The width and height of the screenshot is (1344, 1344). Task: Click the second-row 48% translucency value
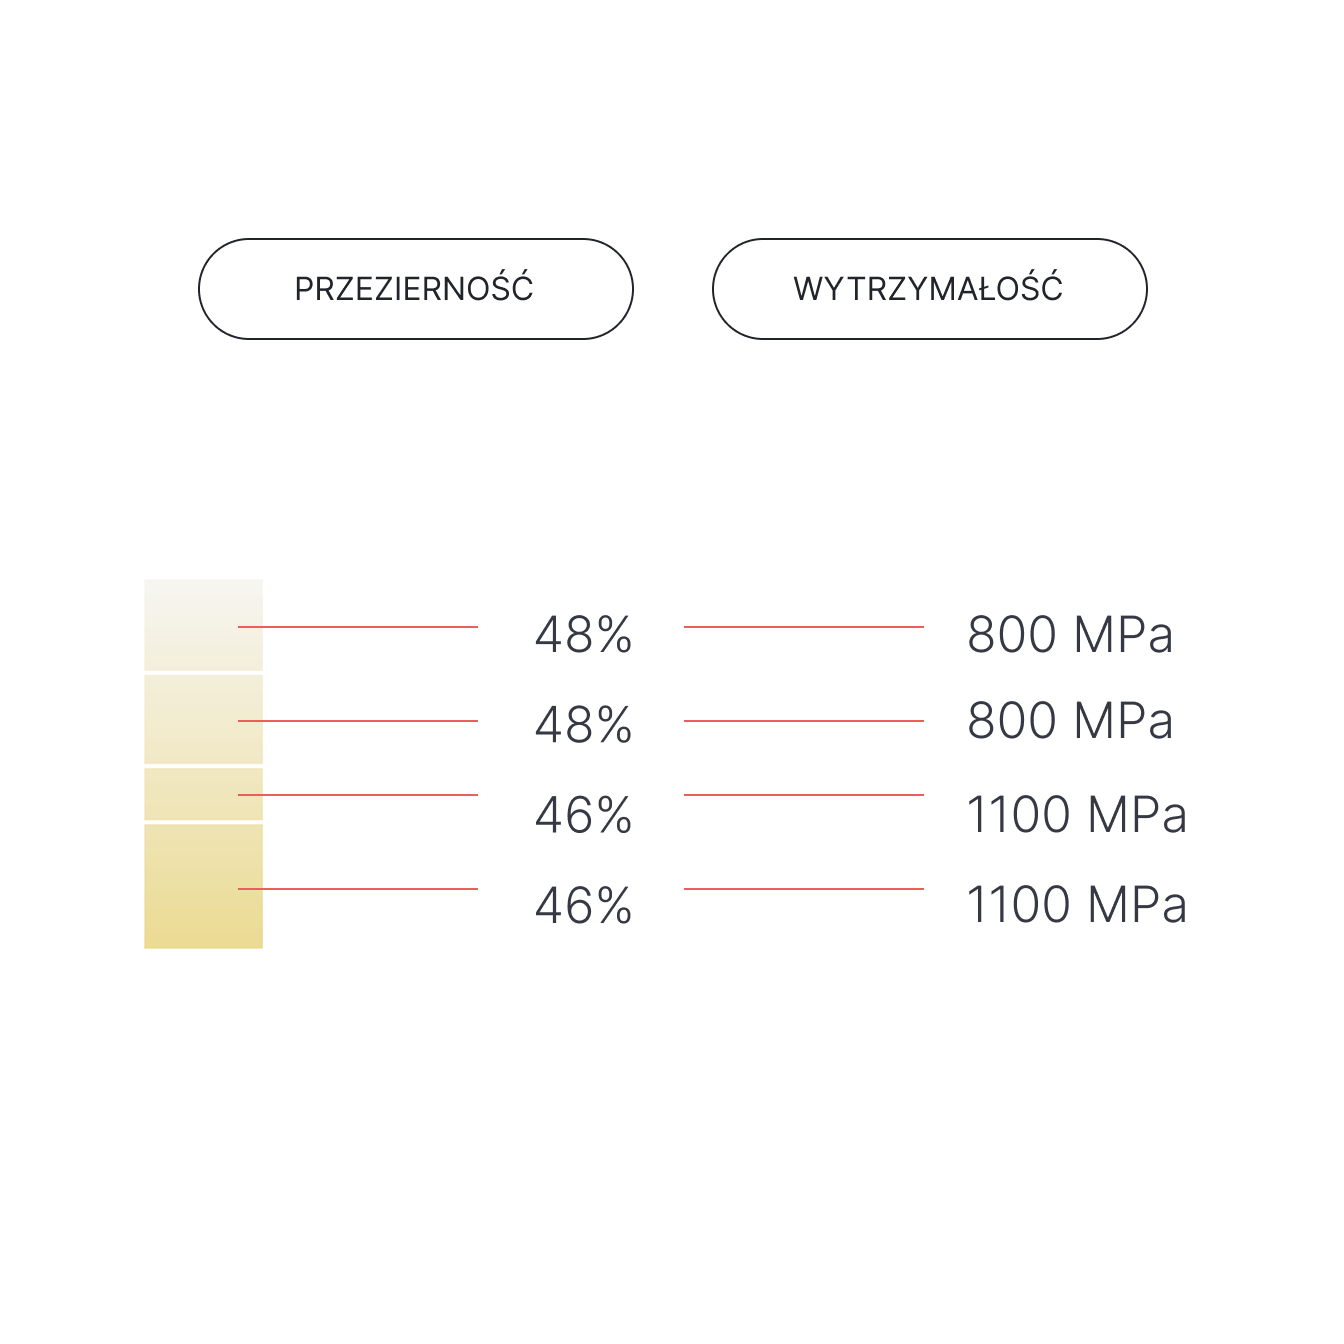[583, 725]
